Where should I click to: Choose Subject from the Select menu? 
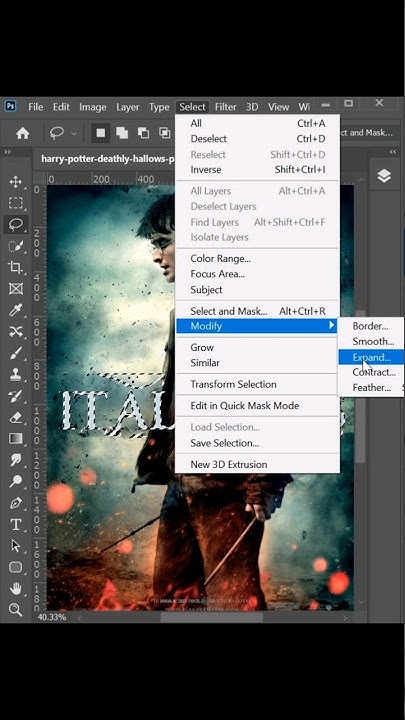point(258,290)
